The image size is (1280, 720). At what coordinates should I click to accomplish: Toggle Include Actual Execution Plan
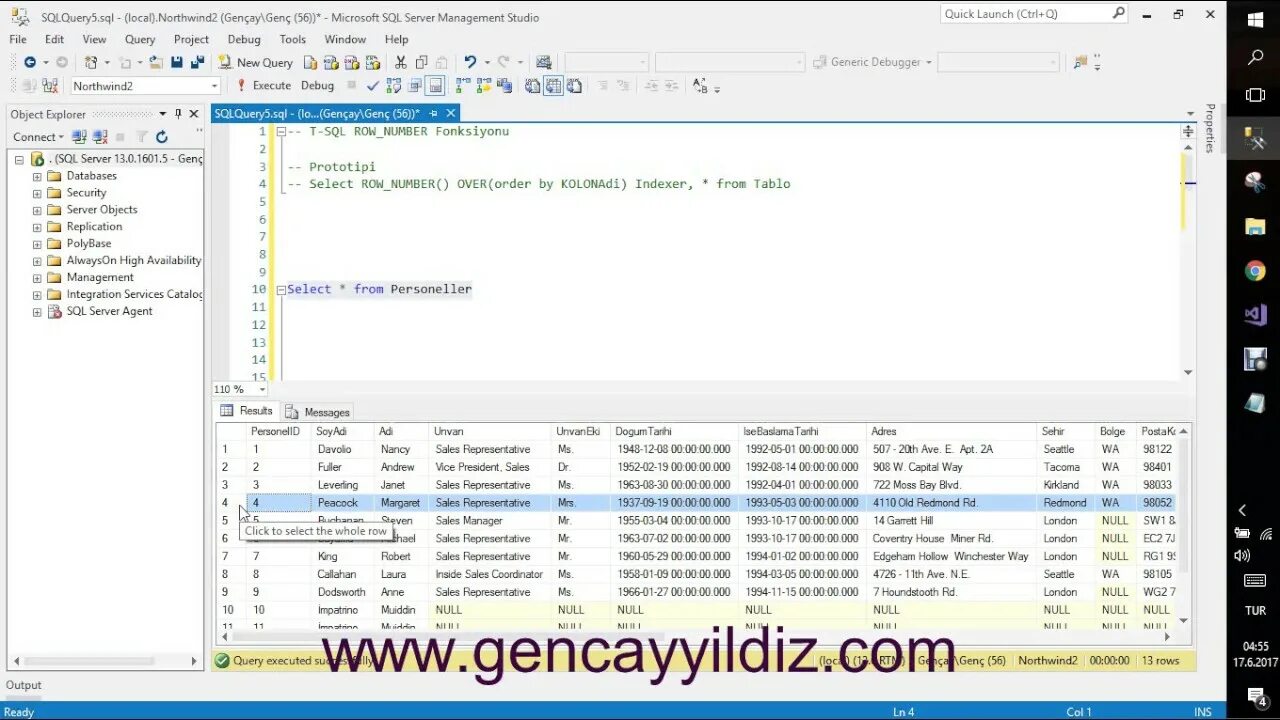(x=463, y=85)
